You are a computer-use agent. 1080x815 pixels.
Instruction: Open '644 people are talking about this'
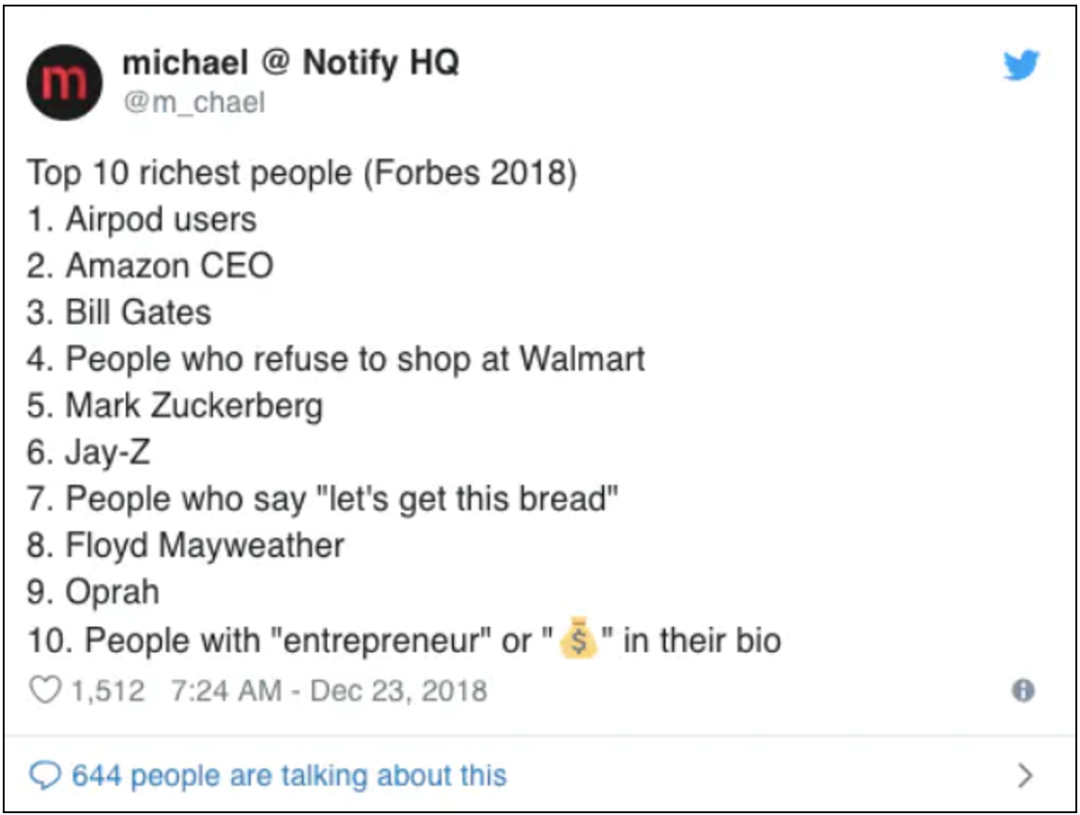click(x=288, y=775)
